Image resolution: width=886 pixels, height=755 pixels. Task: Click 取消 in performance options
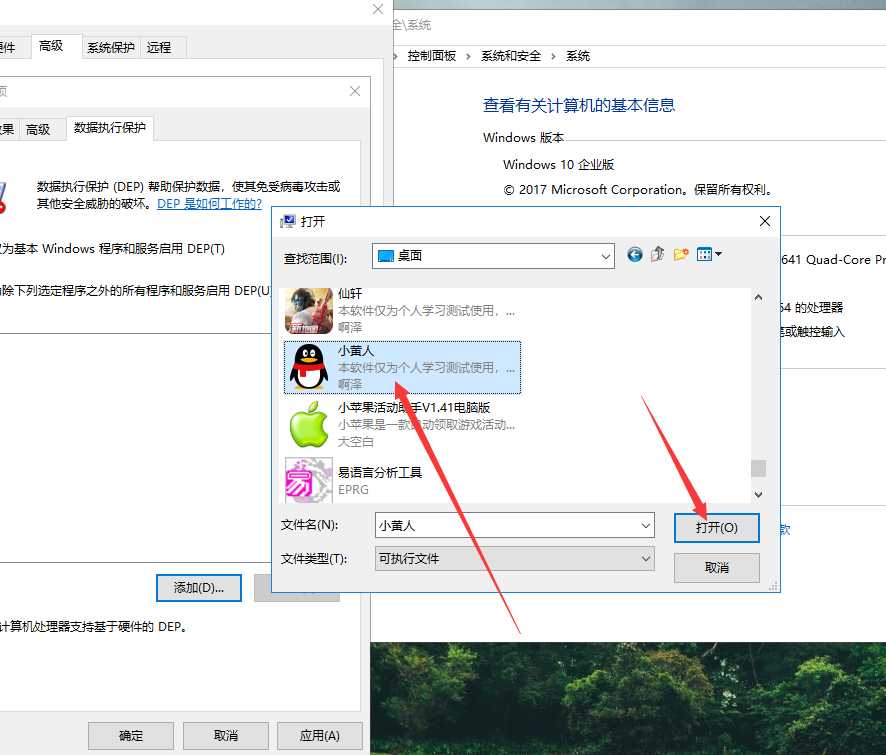(x=225, y=735)
